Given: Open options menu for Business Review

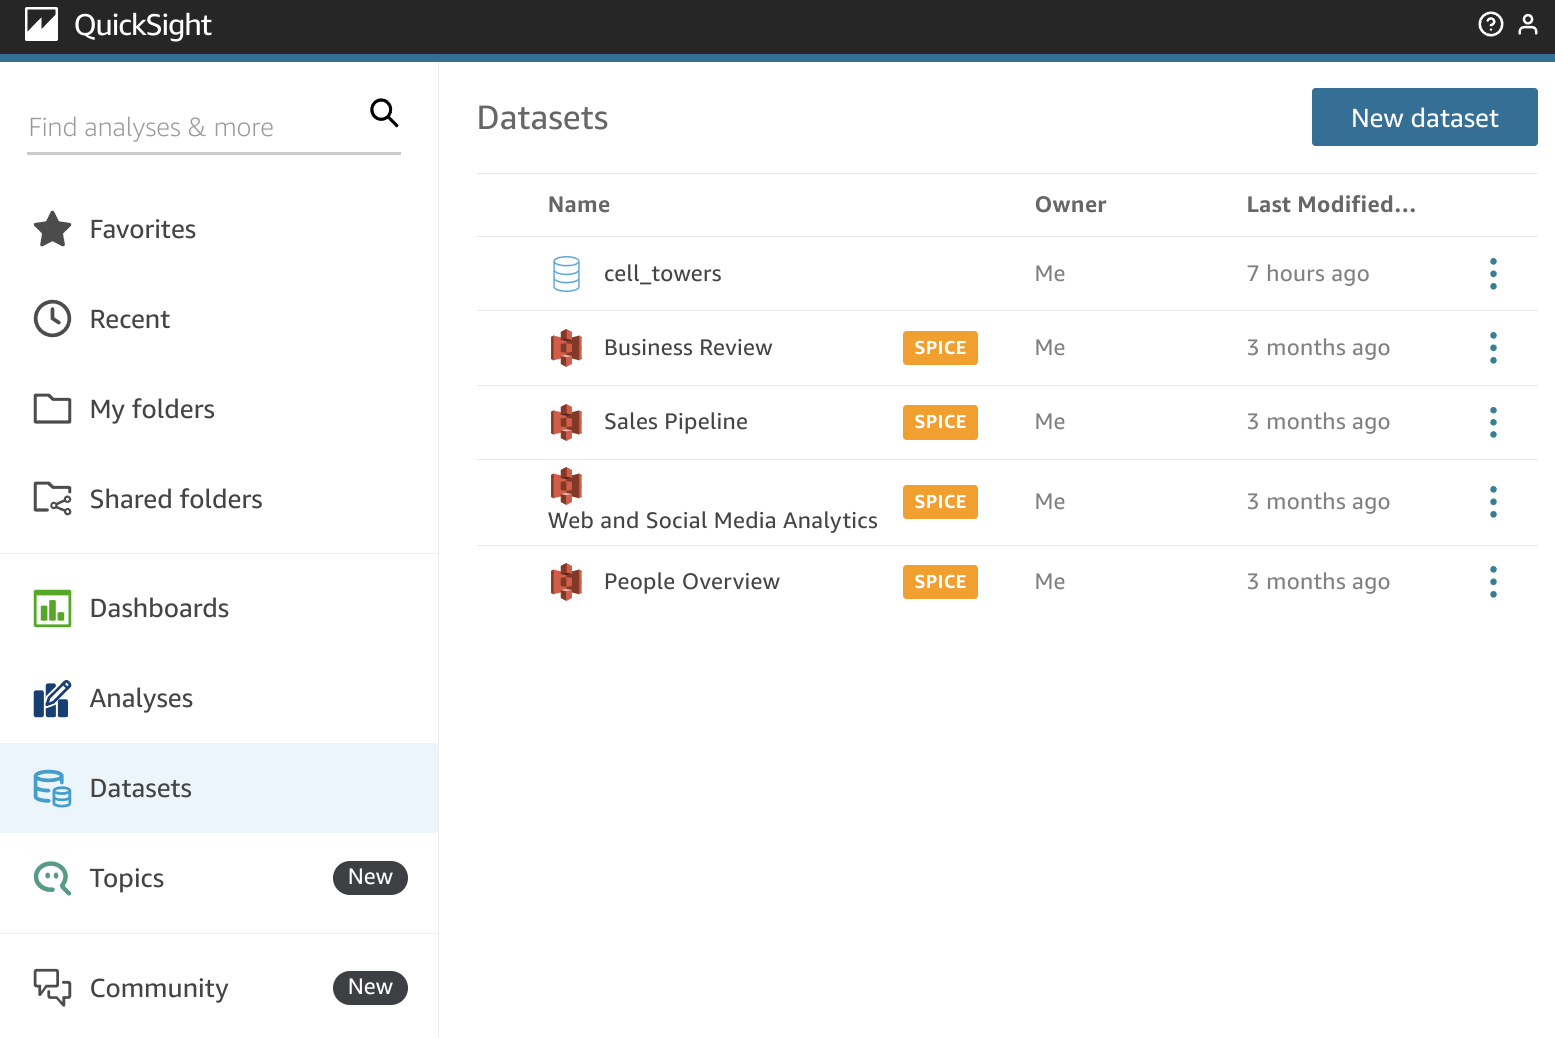Looking at the screenshot, I should tap(1493, 347).
